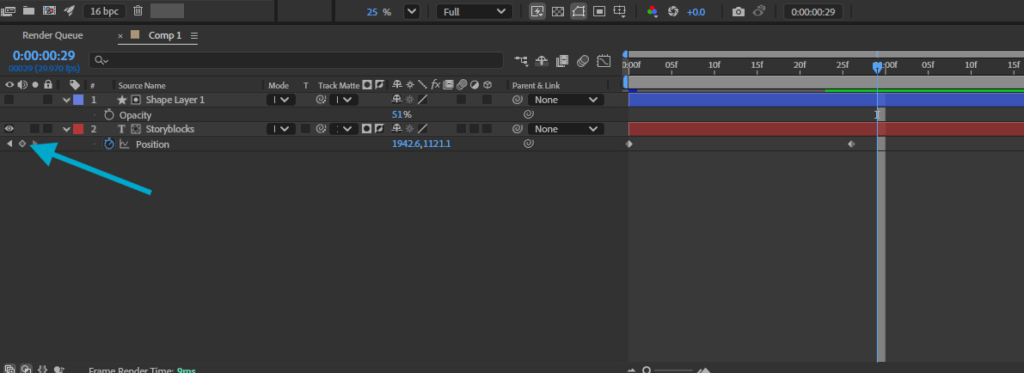Screen dimensions: 1024x373
Task: Enable 3D layer for Storyblocks
Action: [487, 129]
